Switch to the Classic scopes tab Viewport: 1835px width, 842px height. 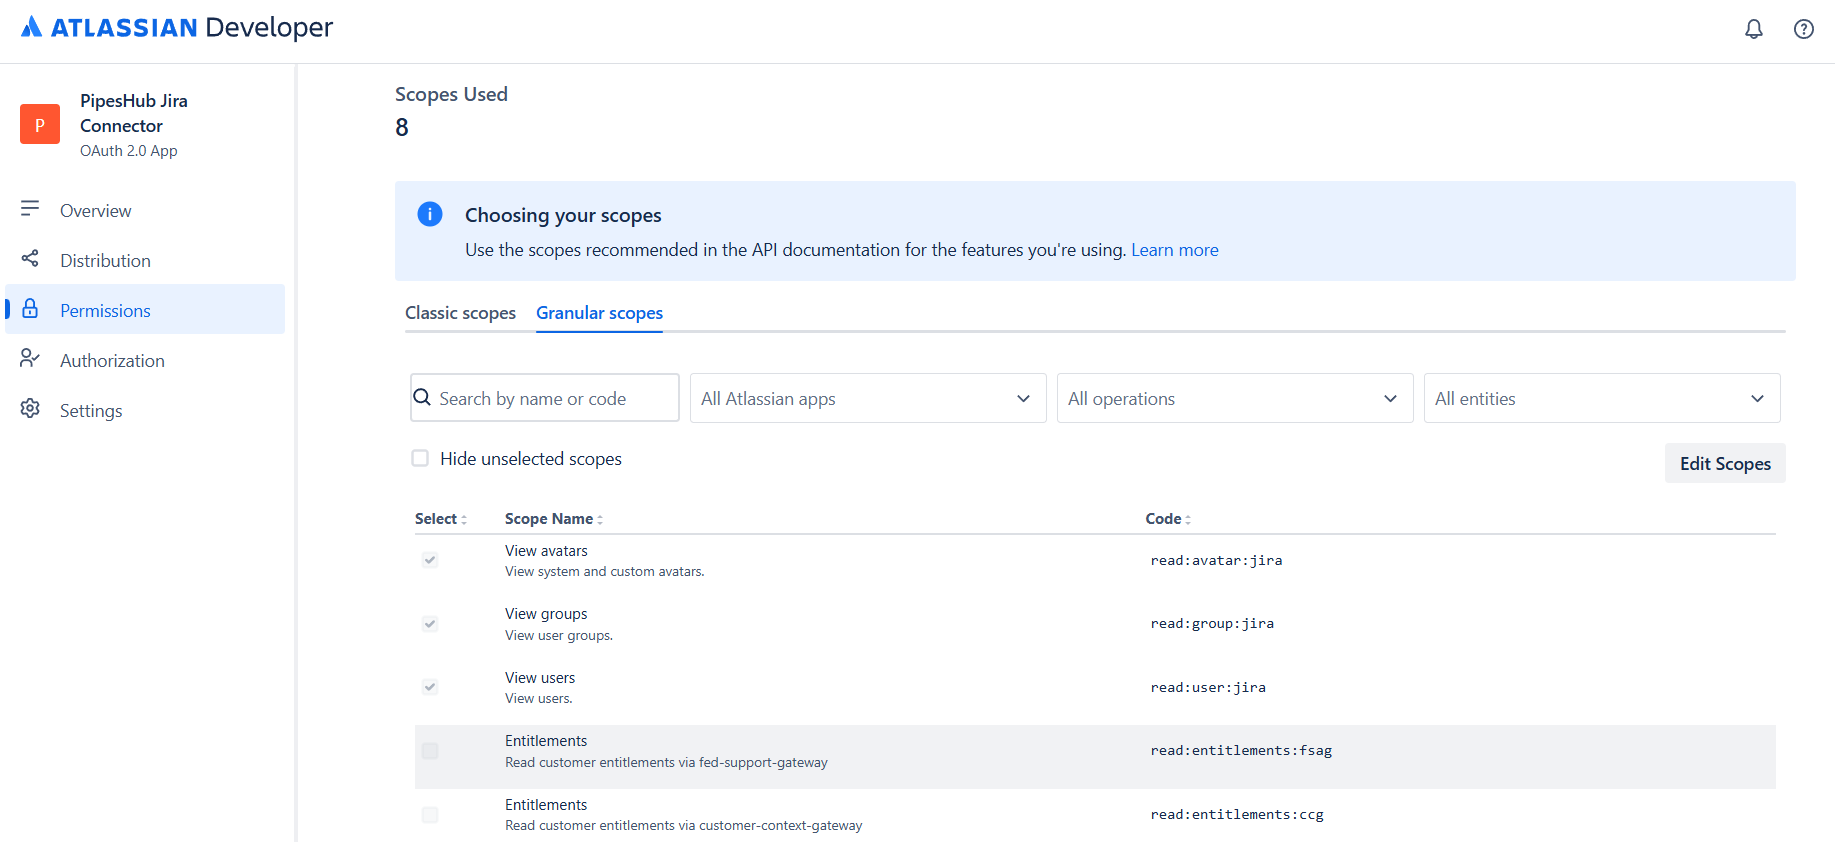click(x=460, y=313)
